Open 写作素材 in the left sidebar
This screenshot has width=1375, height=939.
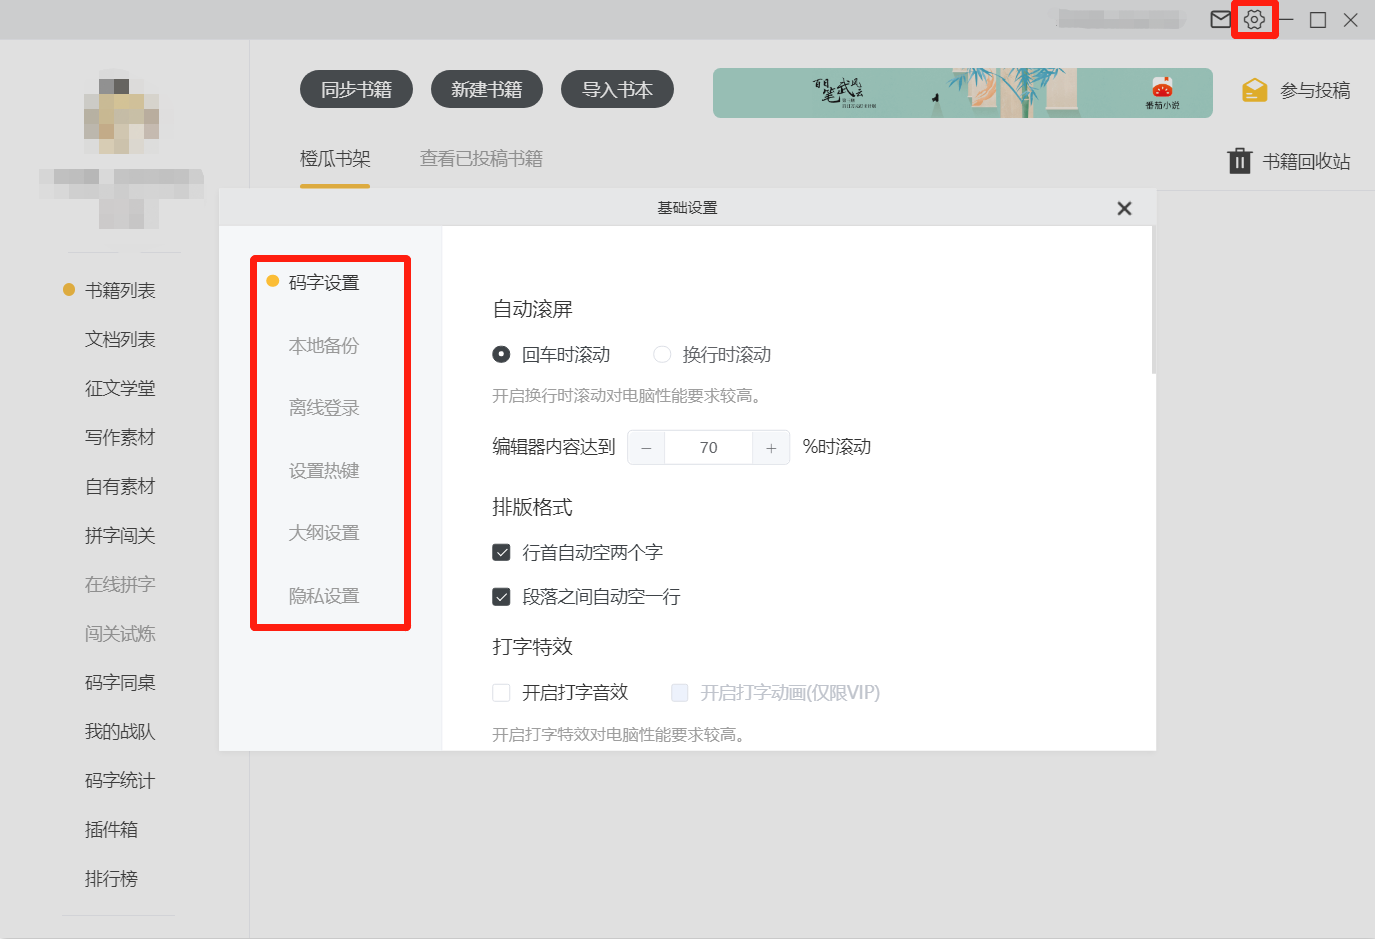click(x=120, y=437)
